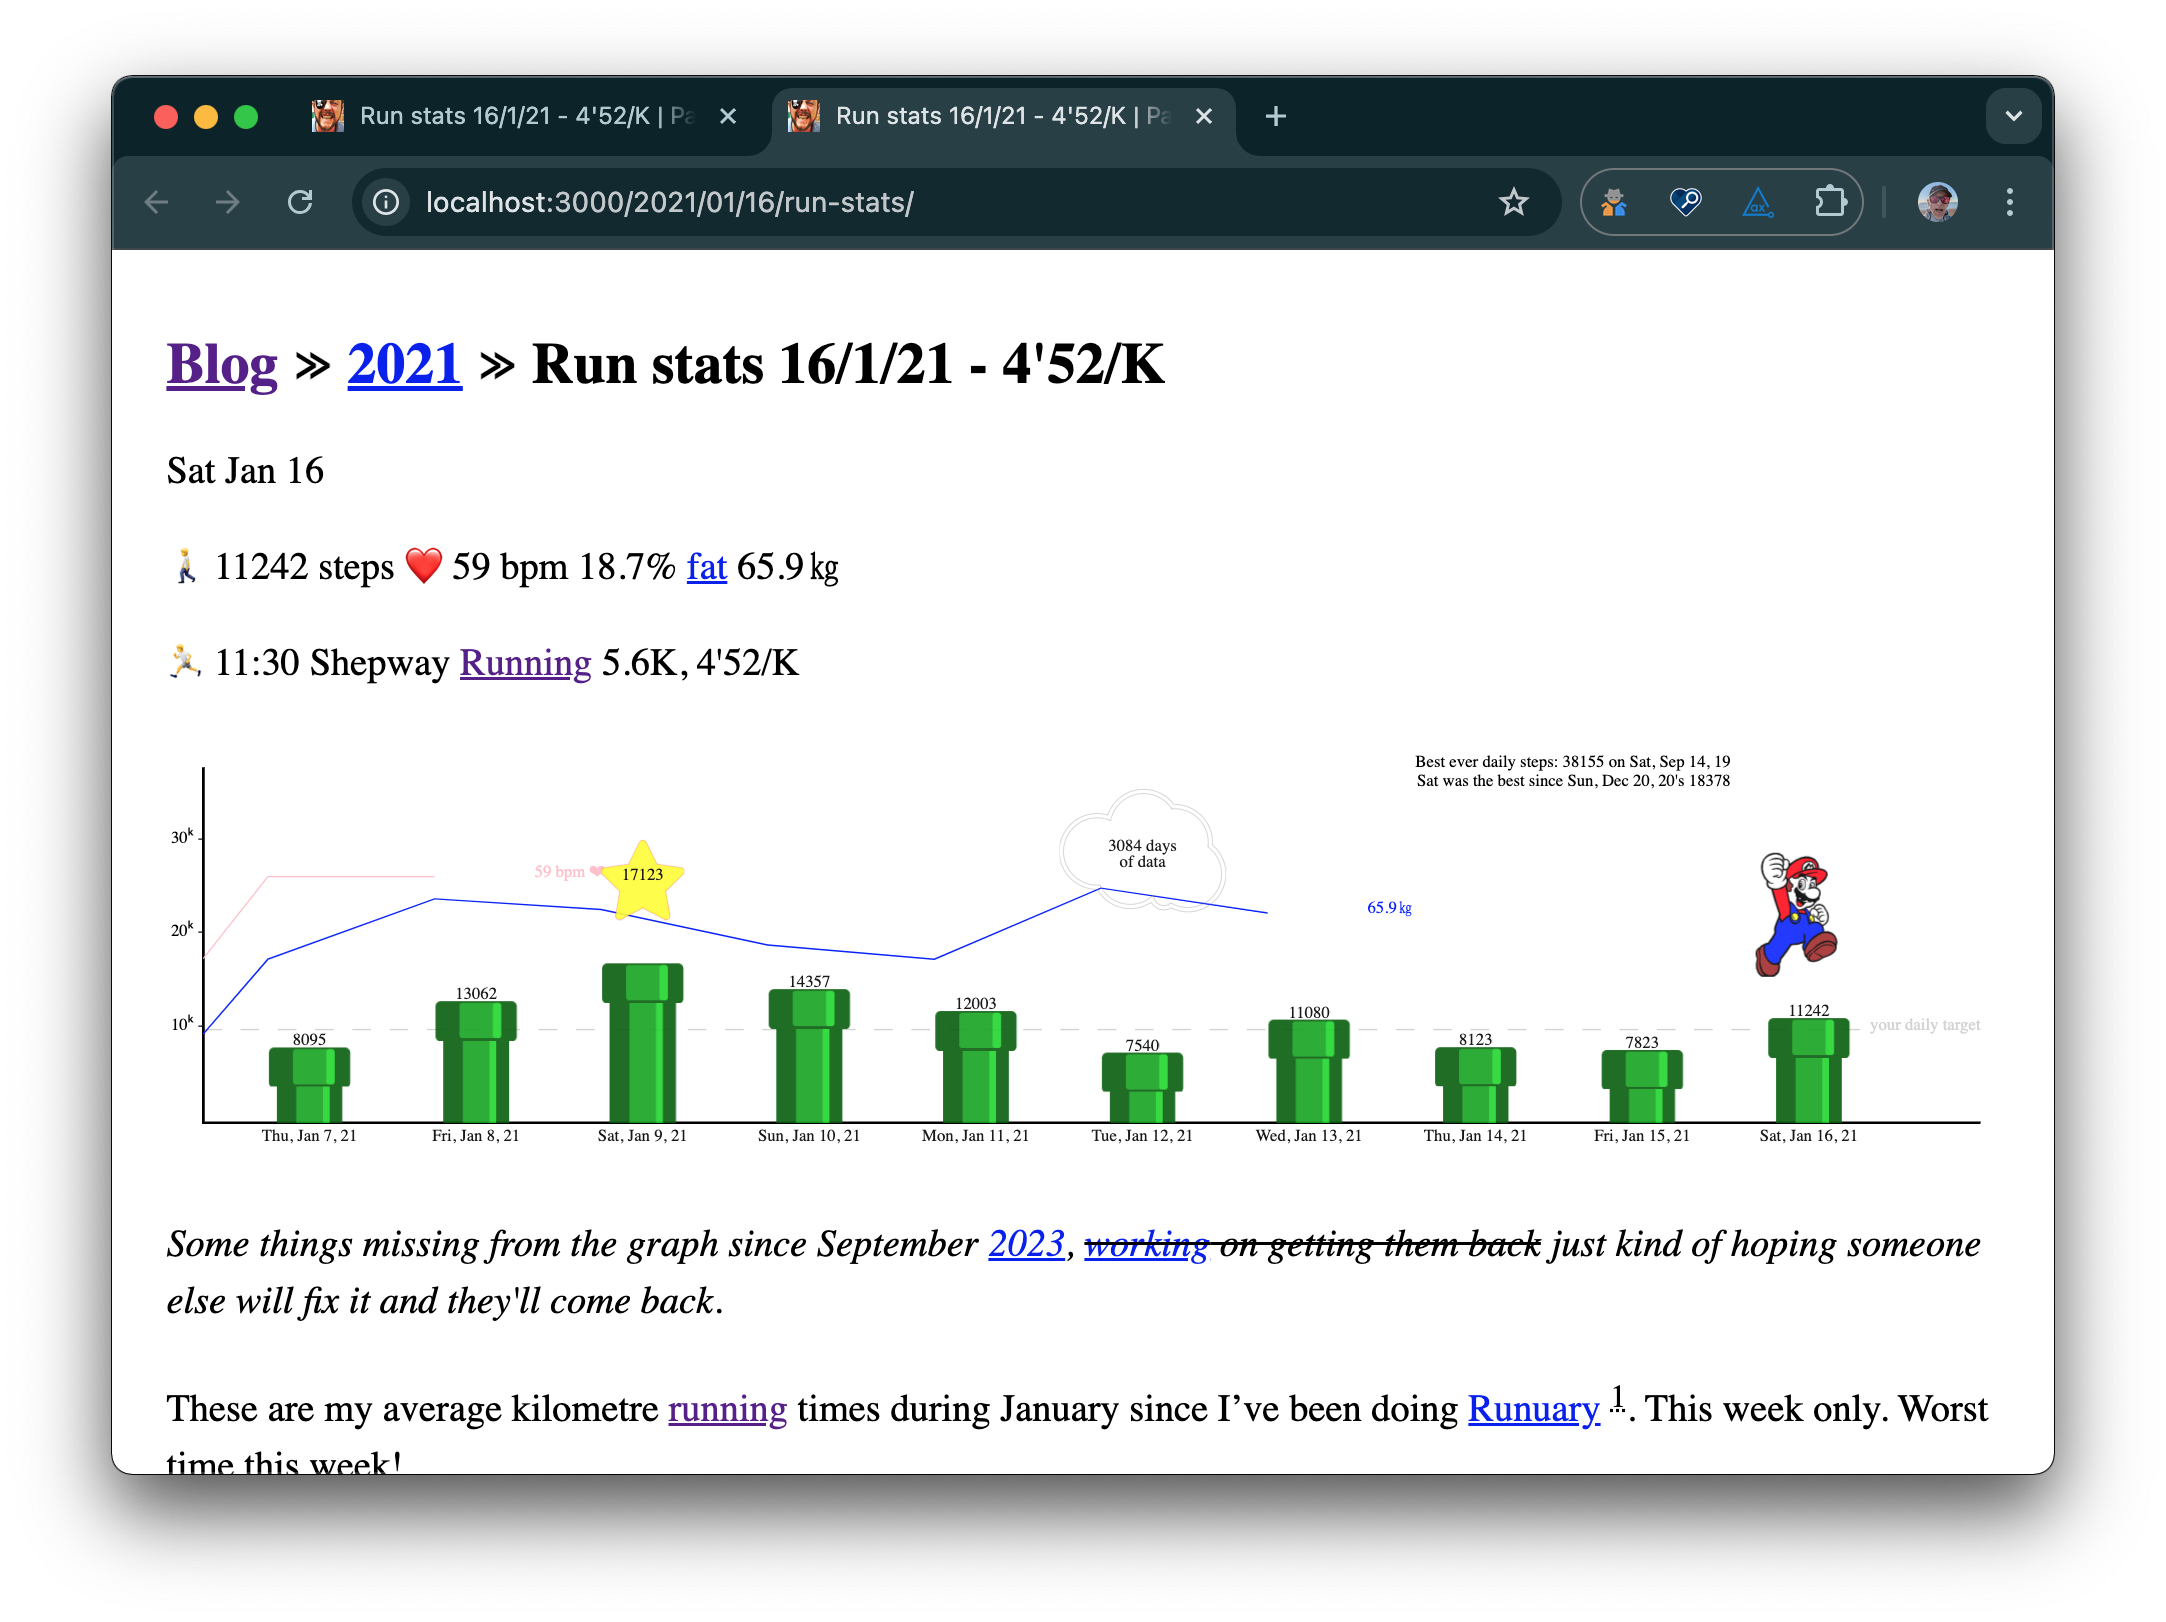This screenshot has width=2166, height=1622.
Task: Expand the tab search dropdown chevron
Action: (x=2013, y=116)
